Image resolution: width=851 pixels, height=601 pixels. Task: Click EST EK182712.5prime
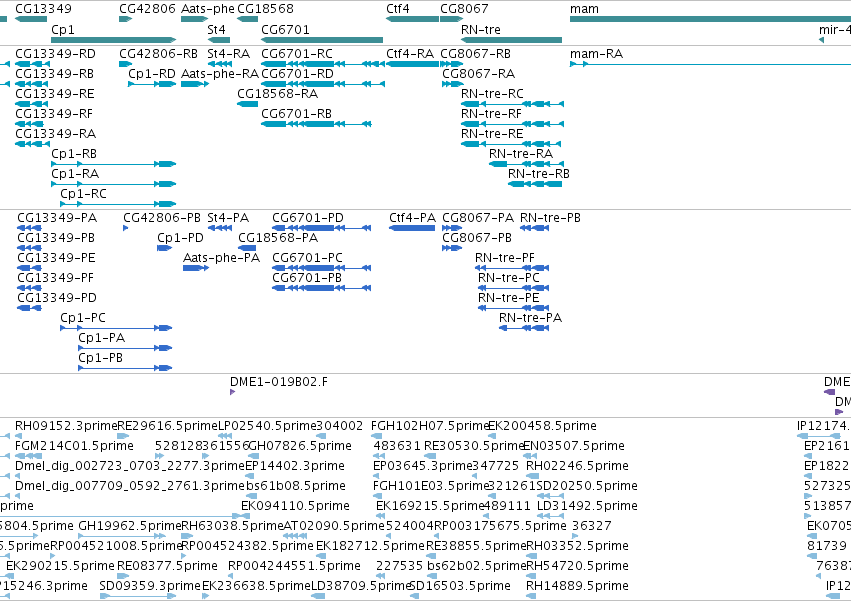pyautogui.click(x=370, y=546)
